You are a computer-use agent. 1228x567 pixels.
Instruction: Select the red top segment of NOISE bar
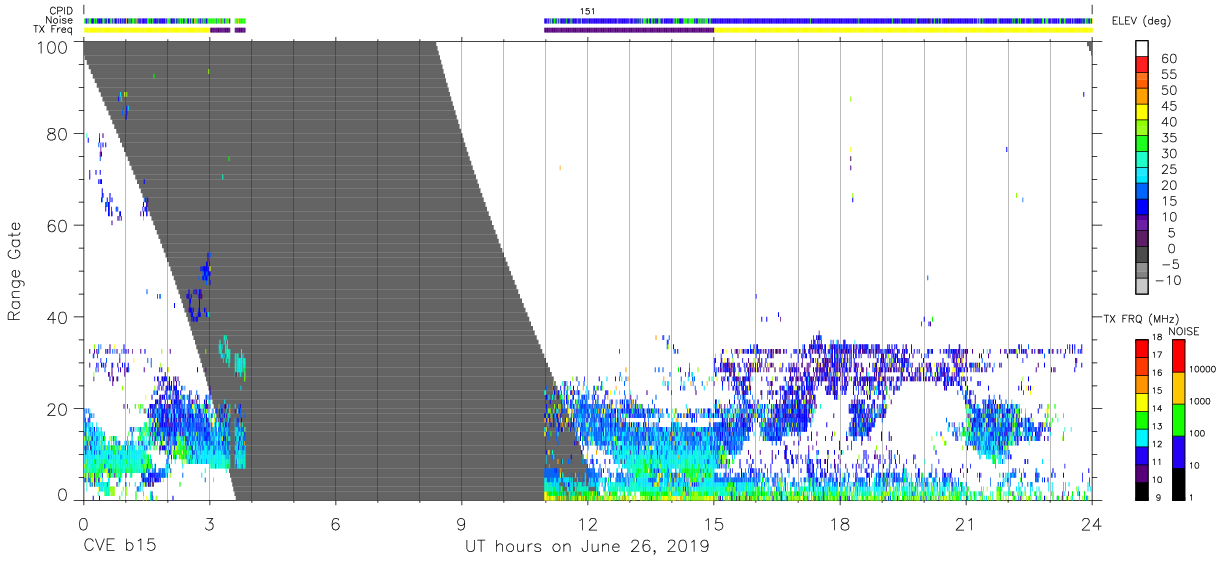(x=1179, y=355)
